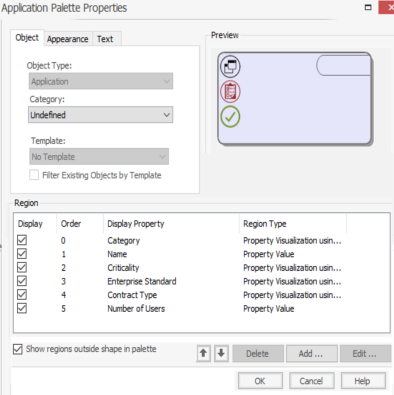Toggle Show regions outside shape in palette
Image resolution: width=394 pixels, height=395 pixels.
(x=18, y=349)
